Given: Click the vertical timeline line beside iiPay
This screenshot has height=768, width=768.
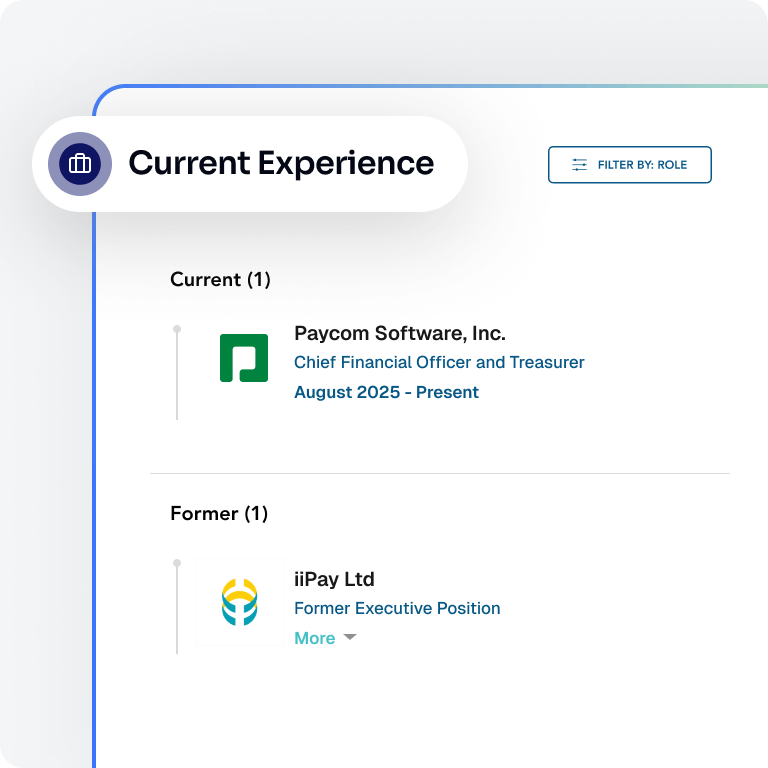Looking at the screenshot, I should (177, 615).
